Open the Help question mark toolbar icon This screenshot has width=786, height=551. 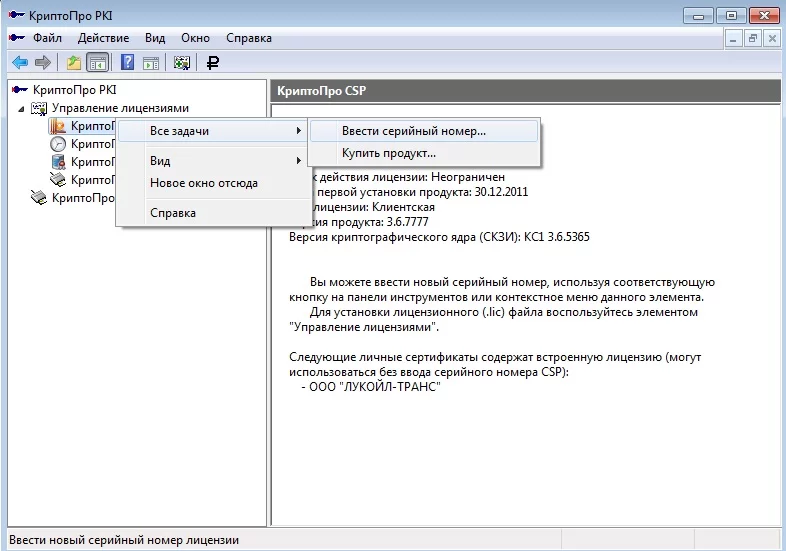pos(127,63)
